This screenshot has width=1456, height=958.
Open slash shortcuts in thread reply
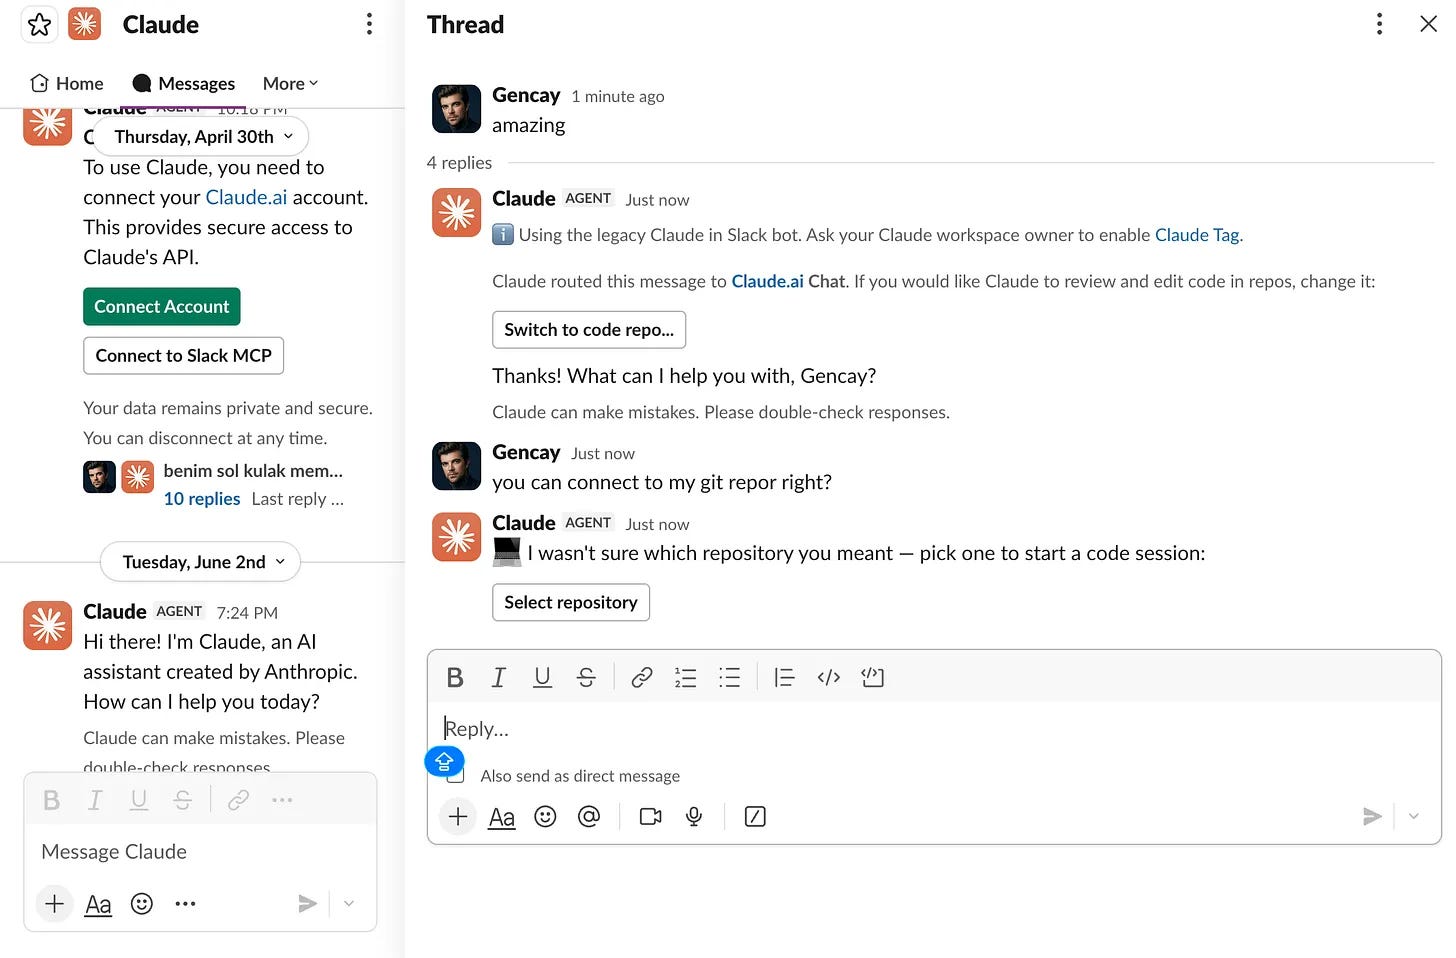pos(756,817)
